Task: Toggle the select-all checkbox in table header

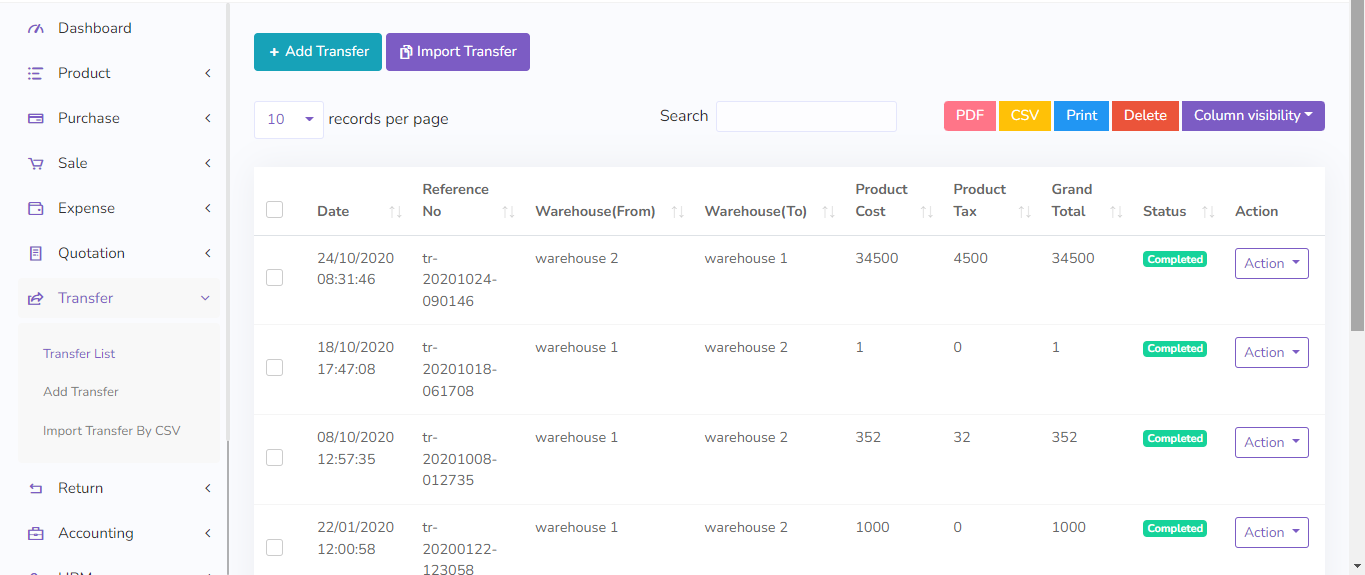Action: (275, 210)
